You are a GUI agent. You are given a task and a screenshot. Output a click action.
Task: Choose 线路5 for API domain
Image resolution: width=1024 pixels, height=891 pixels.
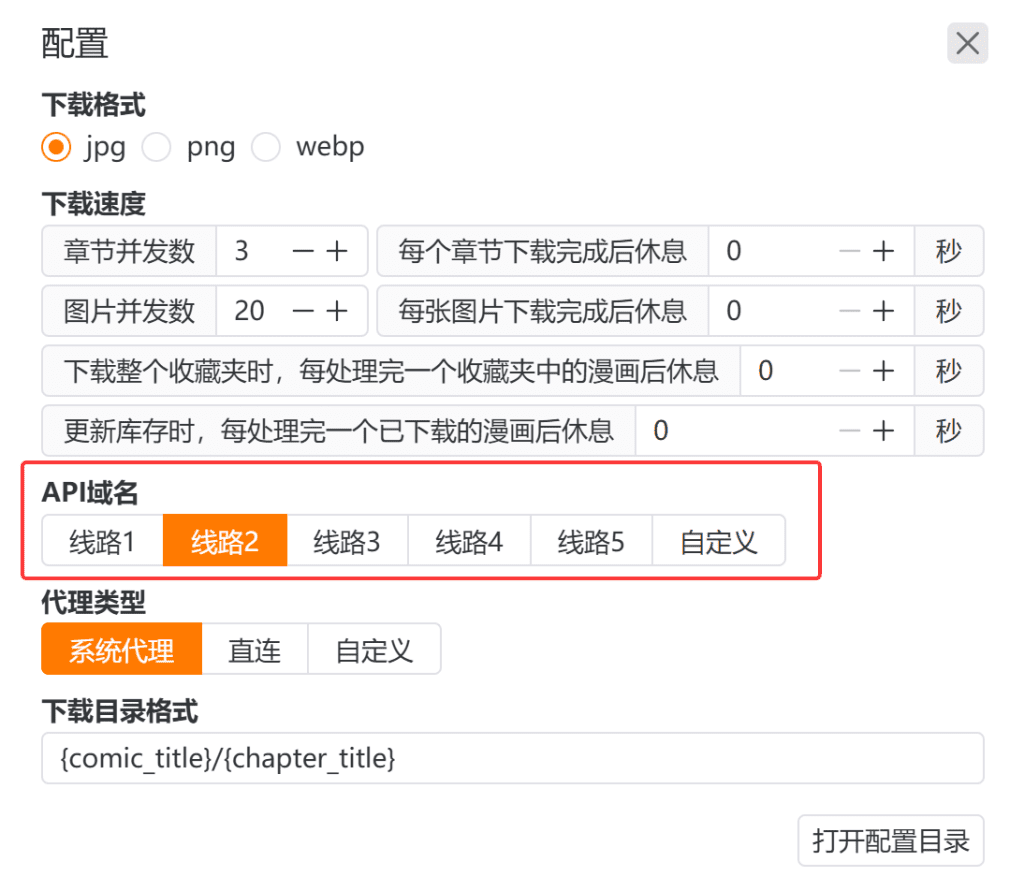click(591, 542)
